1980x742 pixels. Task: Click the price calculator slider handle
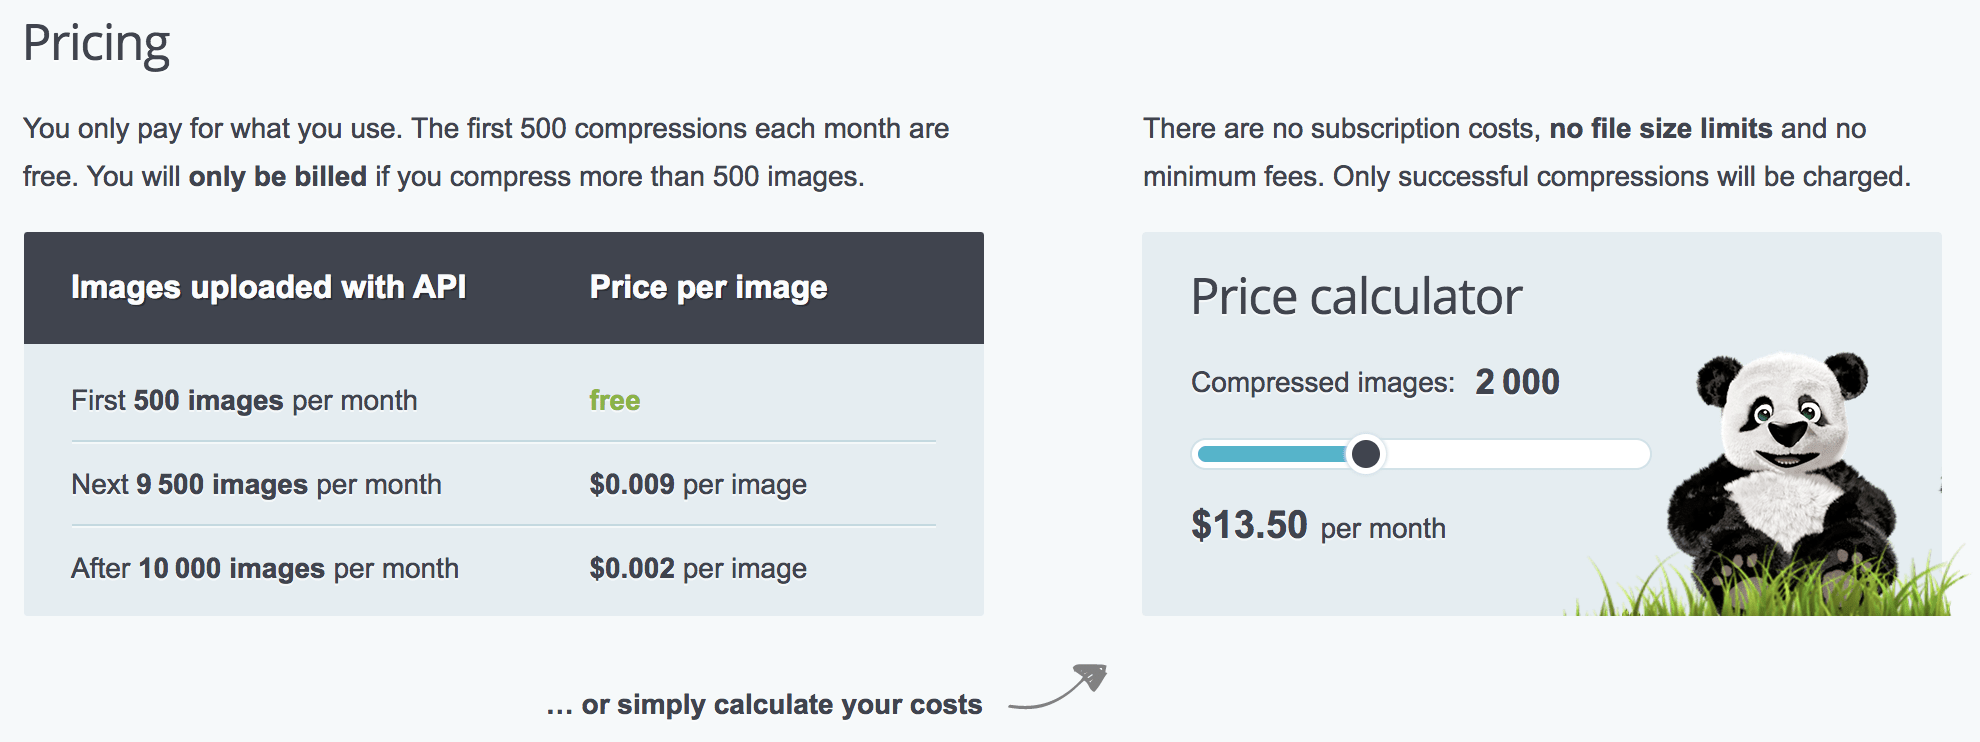point(1366,454)
